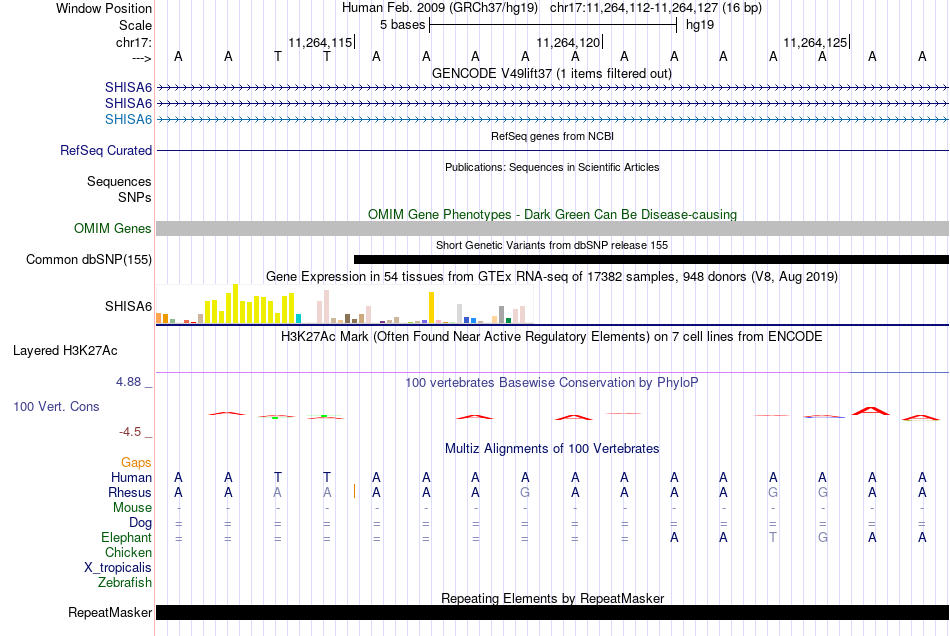This screenshot has height=636, width=950.
Task: Select the chr17:11,264,112-11,264,127 (16 bp) position text
Action: [656, 8]
